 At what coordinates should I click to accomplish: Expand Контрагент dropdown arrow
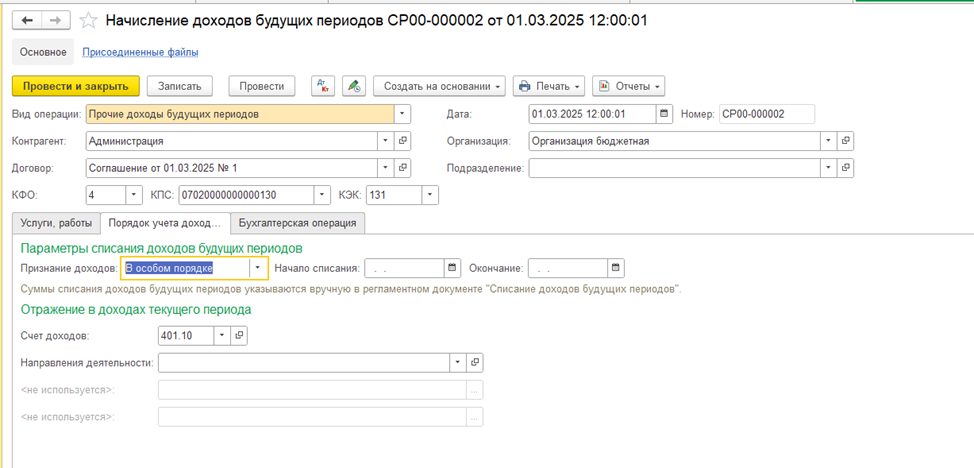tap(386, 141)
